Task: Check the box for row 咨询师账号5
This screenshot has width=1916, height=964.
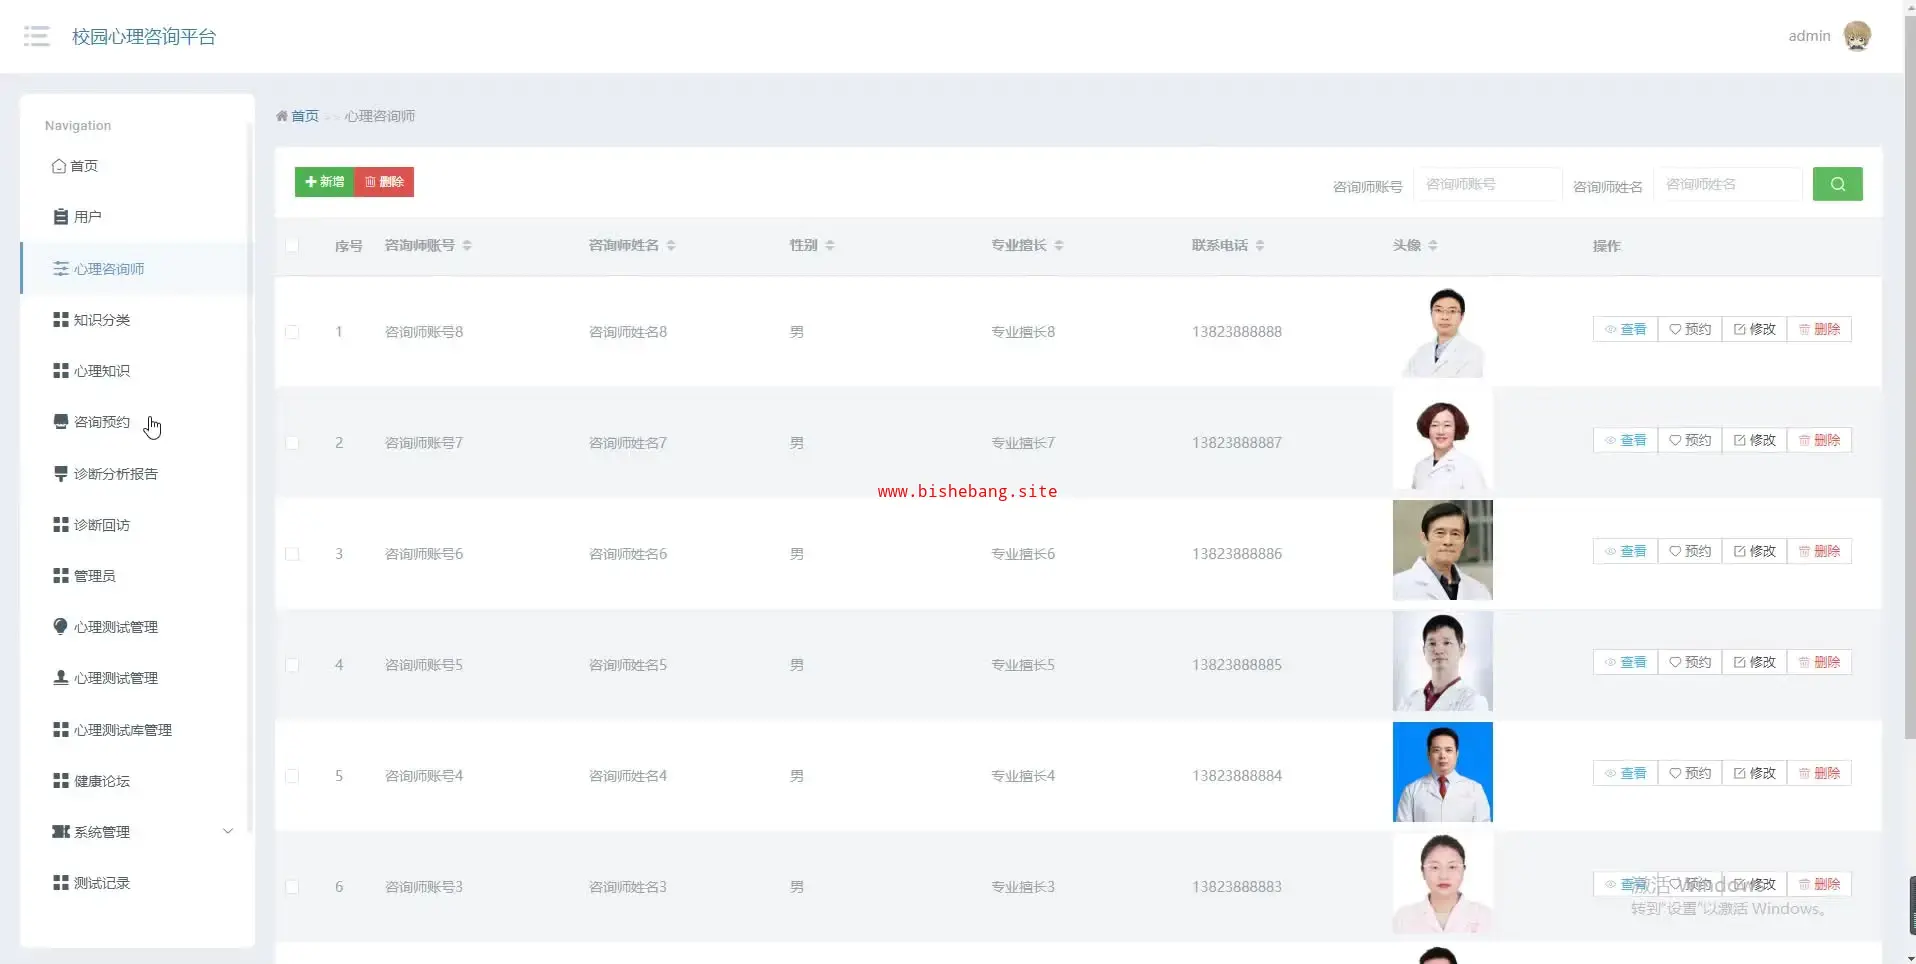Action: (x=292, y=665)
